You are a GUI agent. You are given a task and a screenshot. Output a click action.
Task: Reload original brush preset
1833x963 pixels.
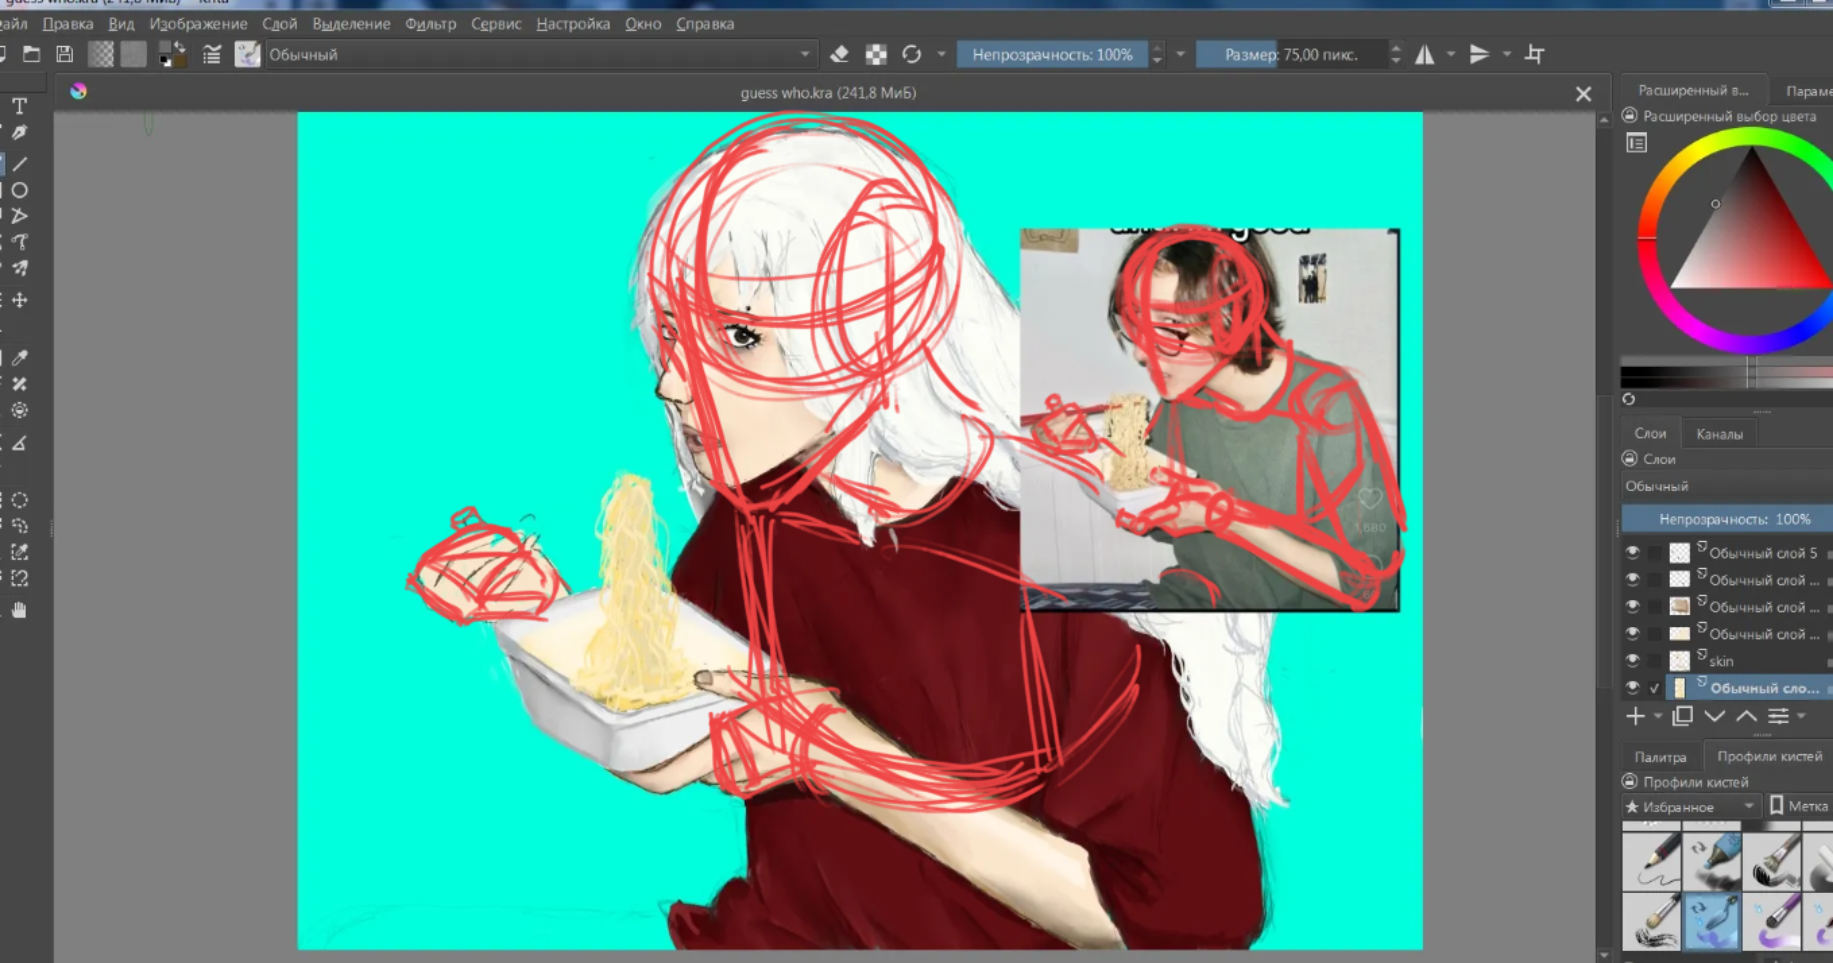pos(911,54)
